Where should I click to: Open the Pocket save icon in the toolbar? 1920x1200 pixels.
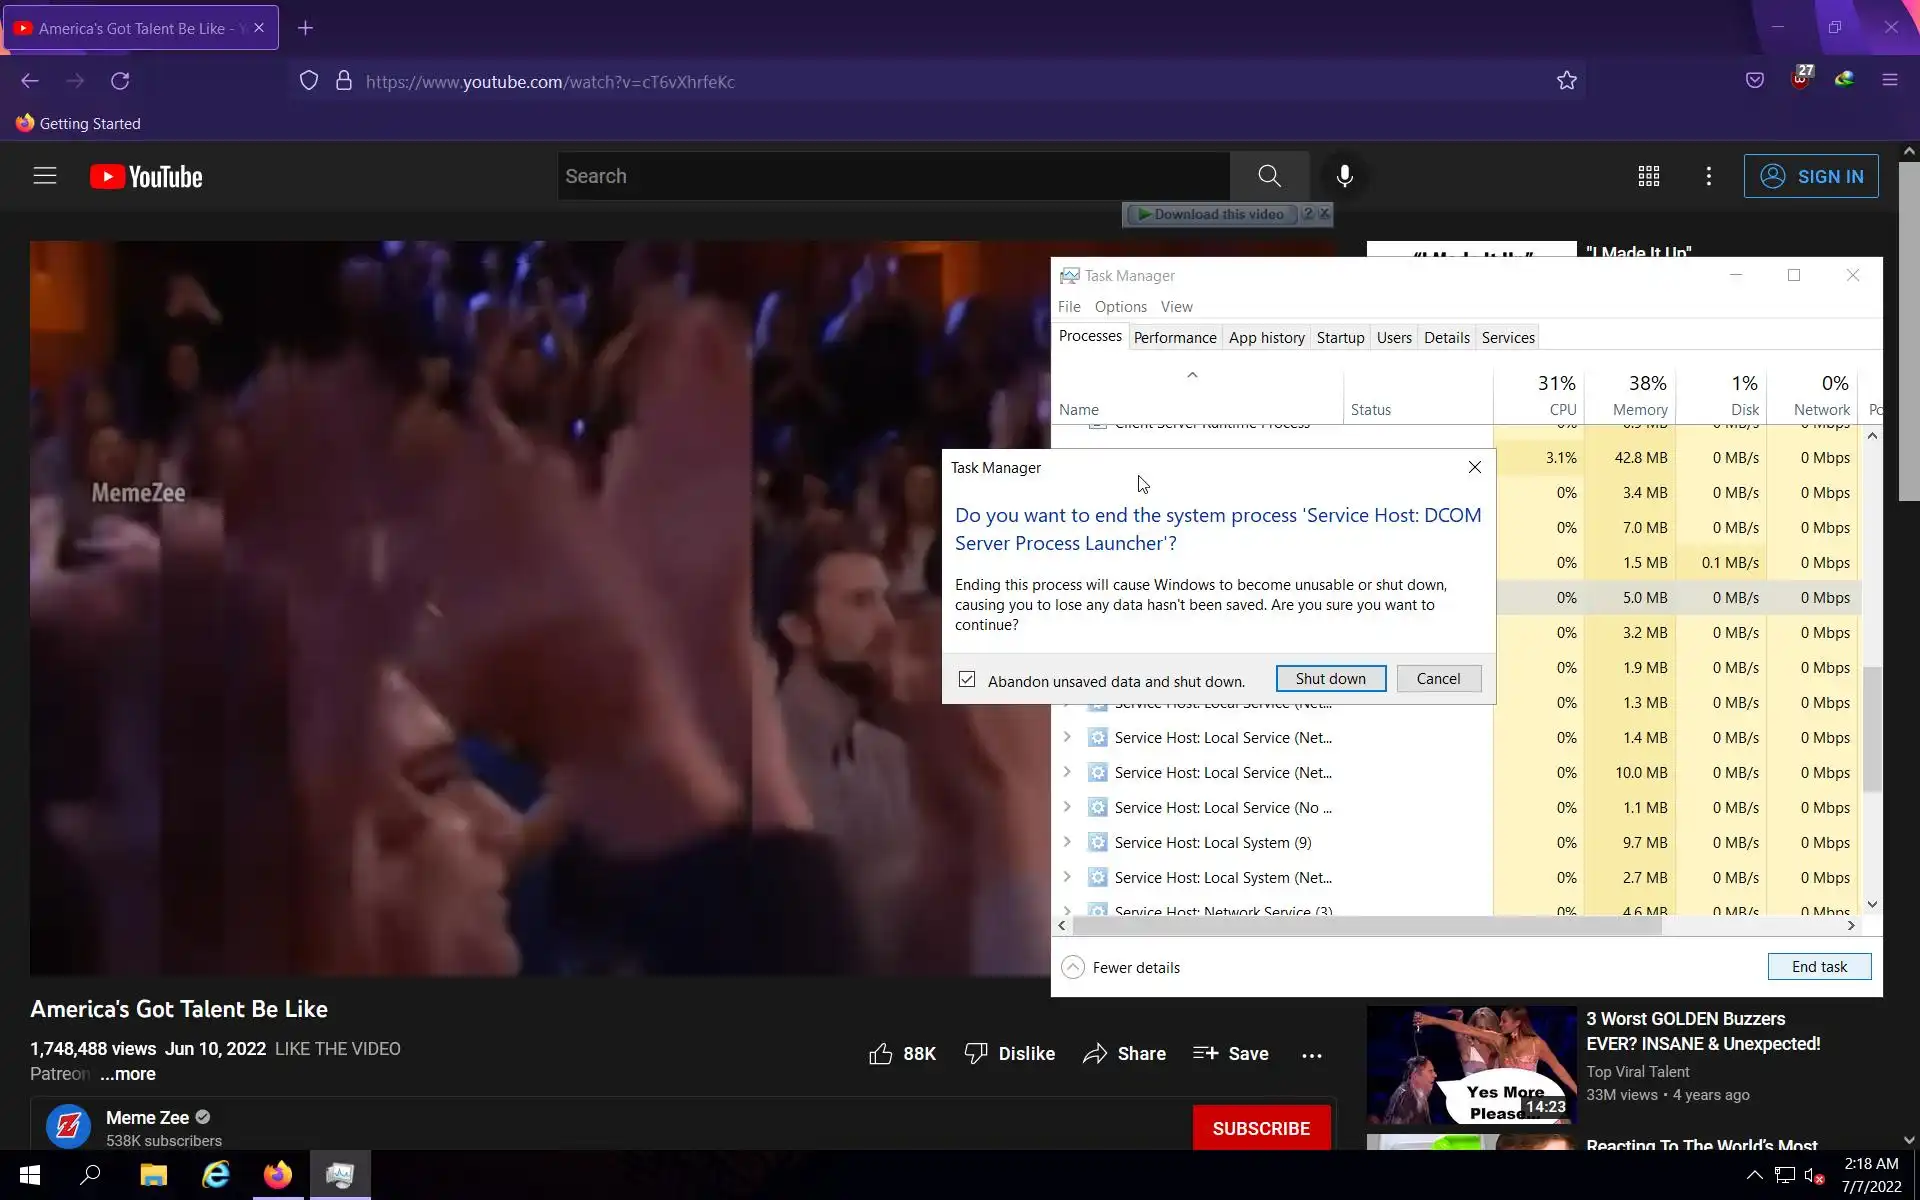tap(1754, 81)
